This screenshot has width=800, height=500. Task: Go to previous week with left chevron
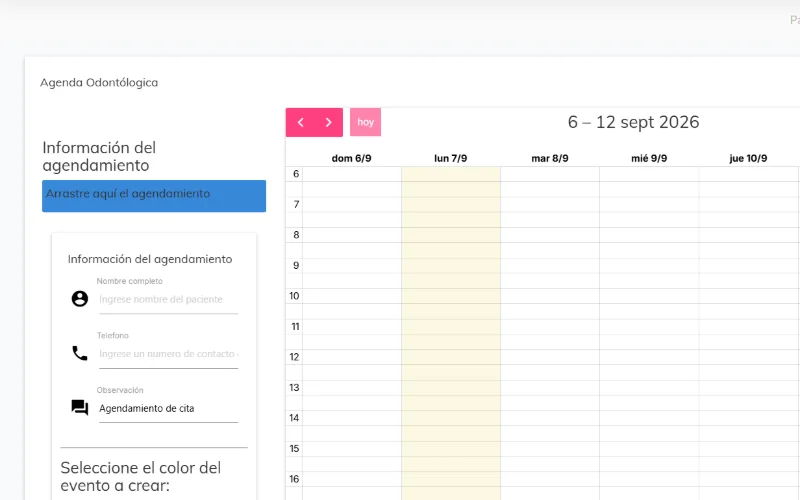point(301,122)
